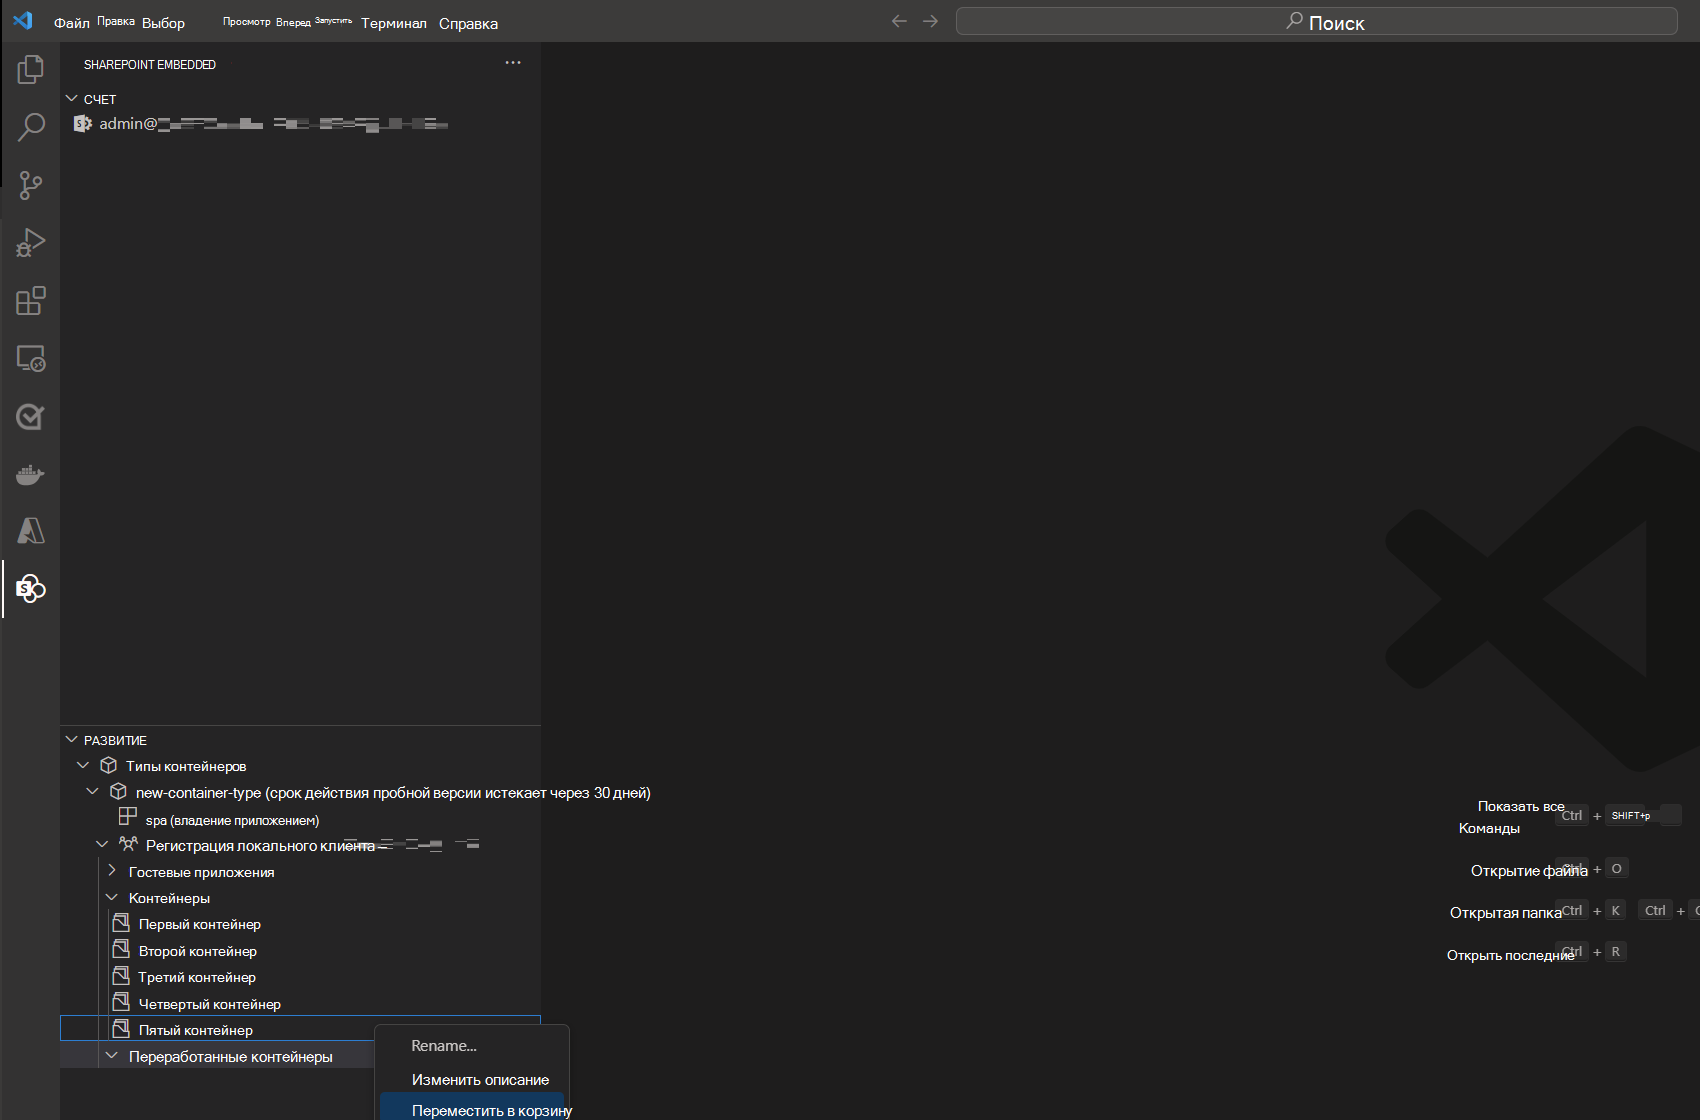Collapse the Типы контейнеров tree node
1700x1120 pixels.
tap(83, 766)
